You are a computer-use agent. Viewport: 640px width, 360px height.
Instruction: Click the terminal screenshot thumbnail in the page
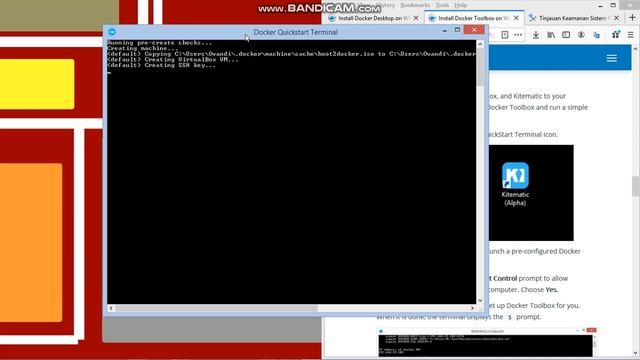(x=487, y=342)
